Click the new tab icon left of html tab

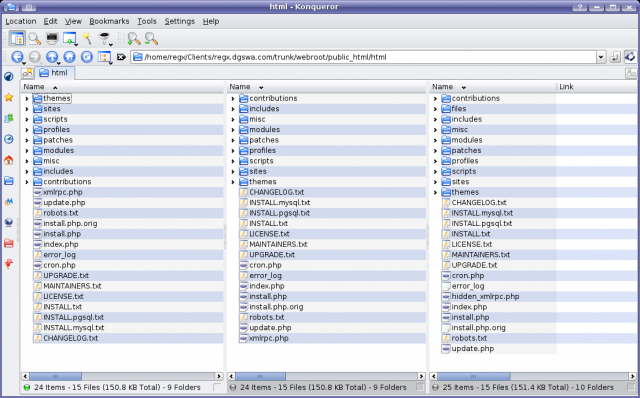28,73
